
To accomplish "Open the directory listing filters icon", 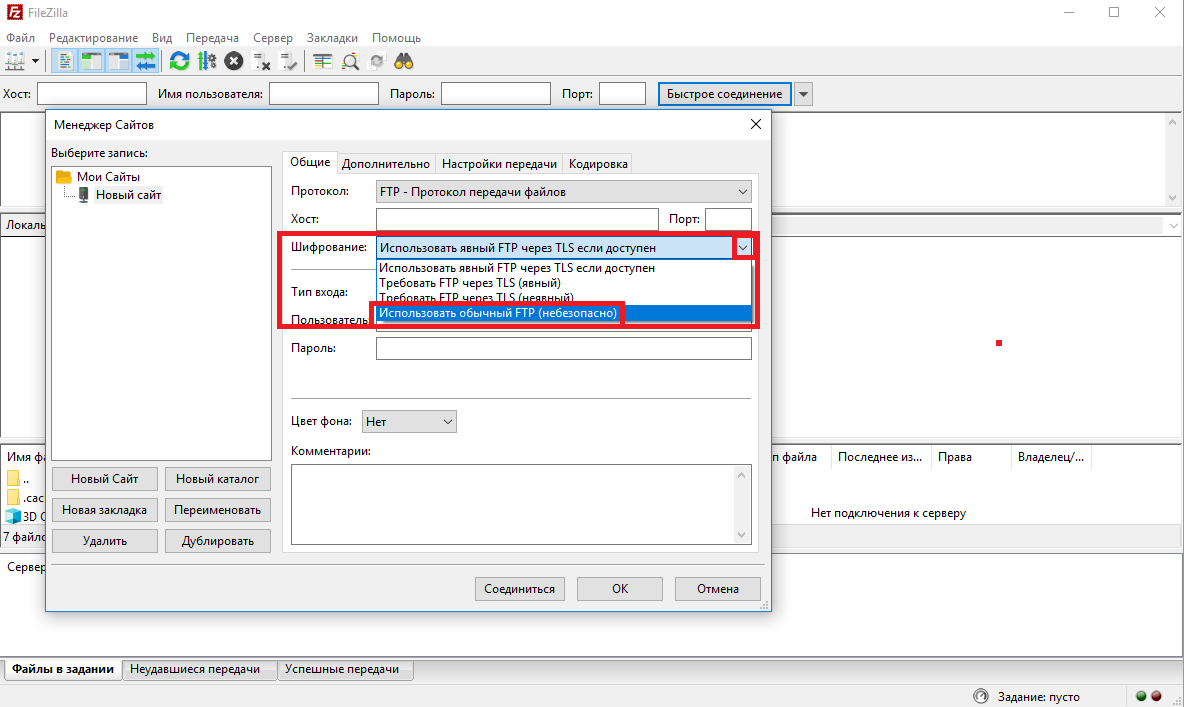I will pyautogui.click(x=322, y=61).
